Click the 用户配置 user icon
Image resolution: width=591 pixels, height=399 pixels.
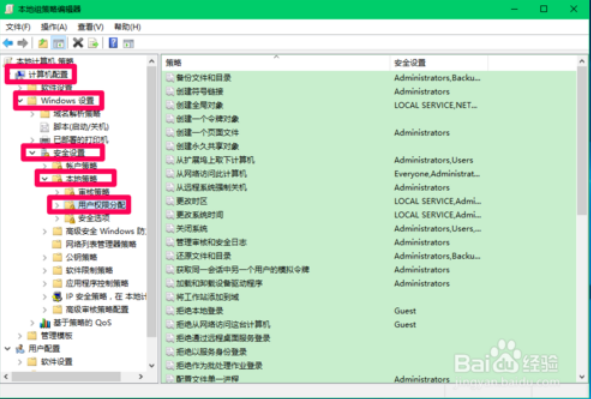(x=20, y=349)
